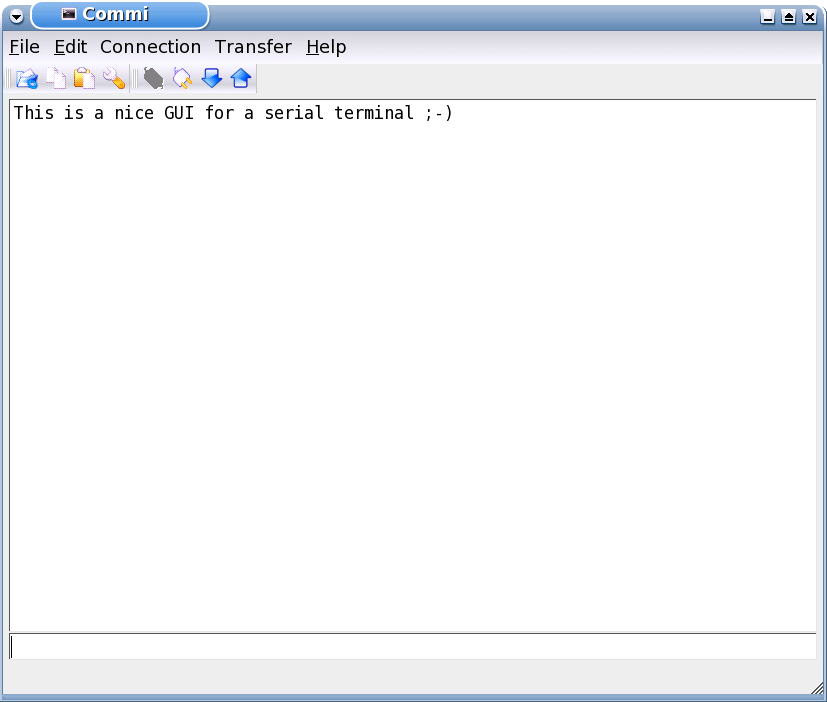827x702 pixels.
Task: Click the gray connect plug icon
Action: click(153, 79)
